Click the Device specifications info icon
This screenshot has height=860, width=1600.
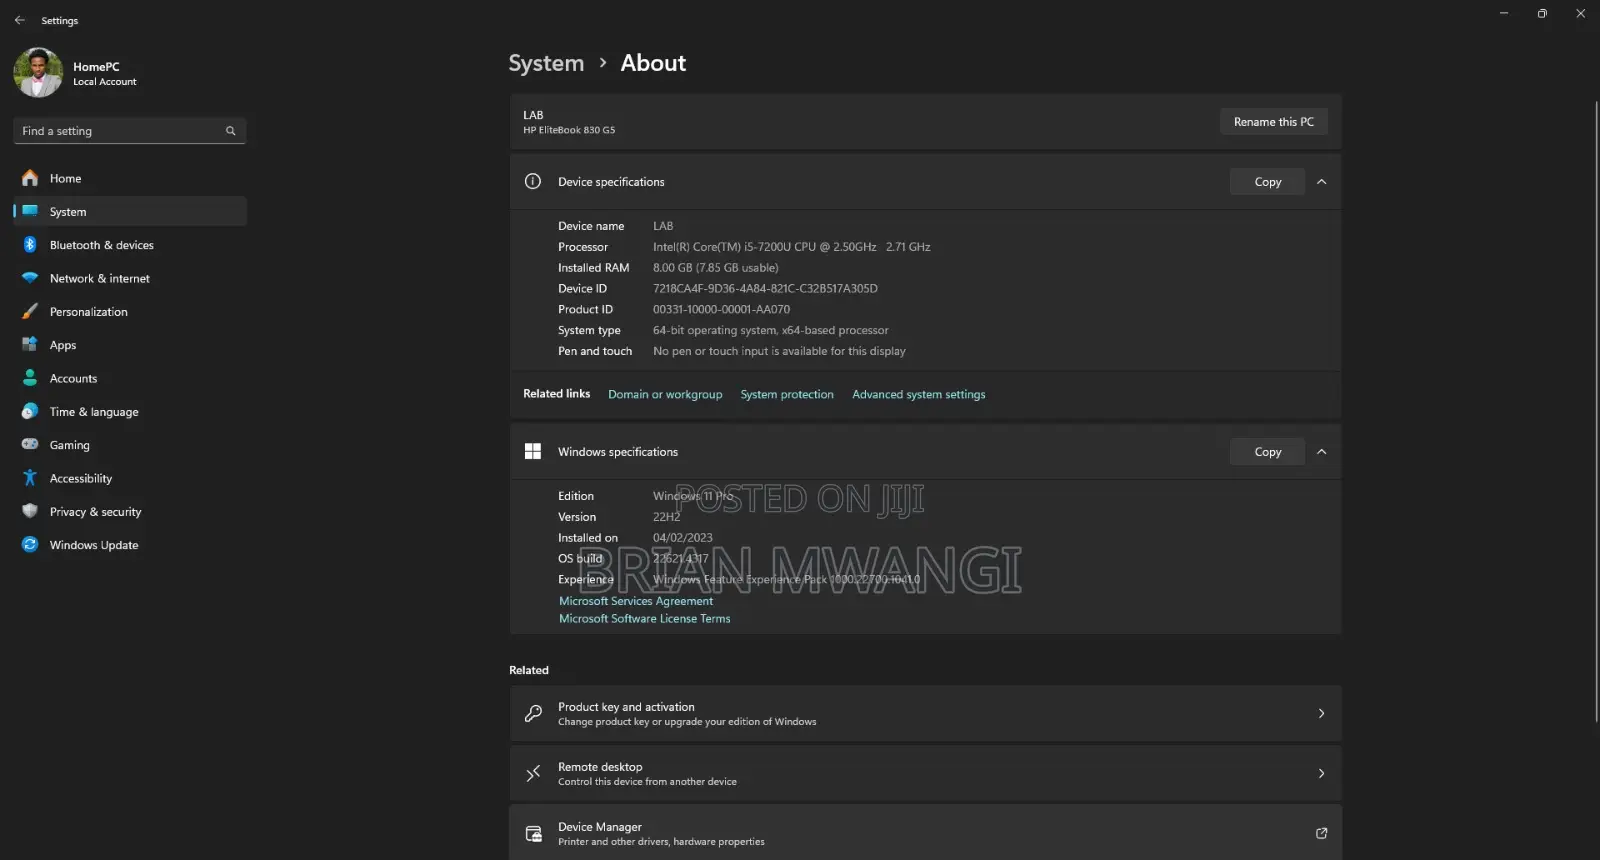(x=533, y=182)
